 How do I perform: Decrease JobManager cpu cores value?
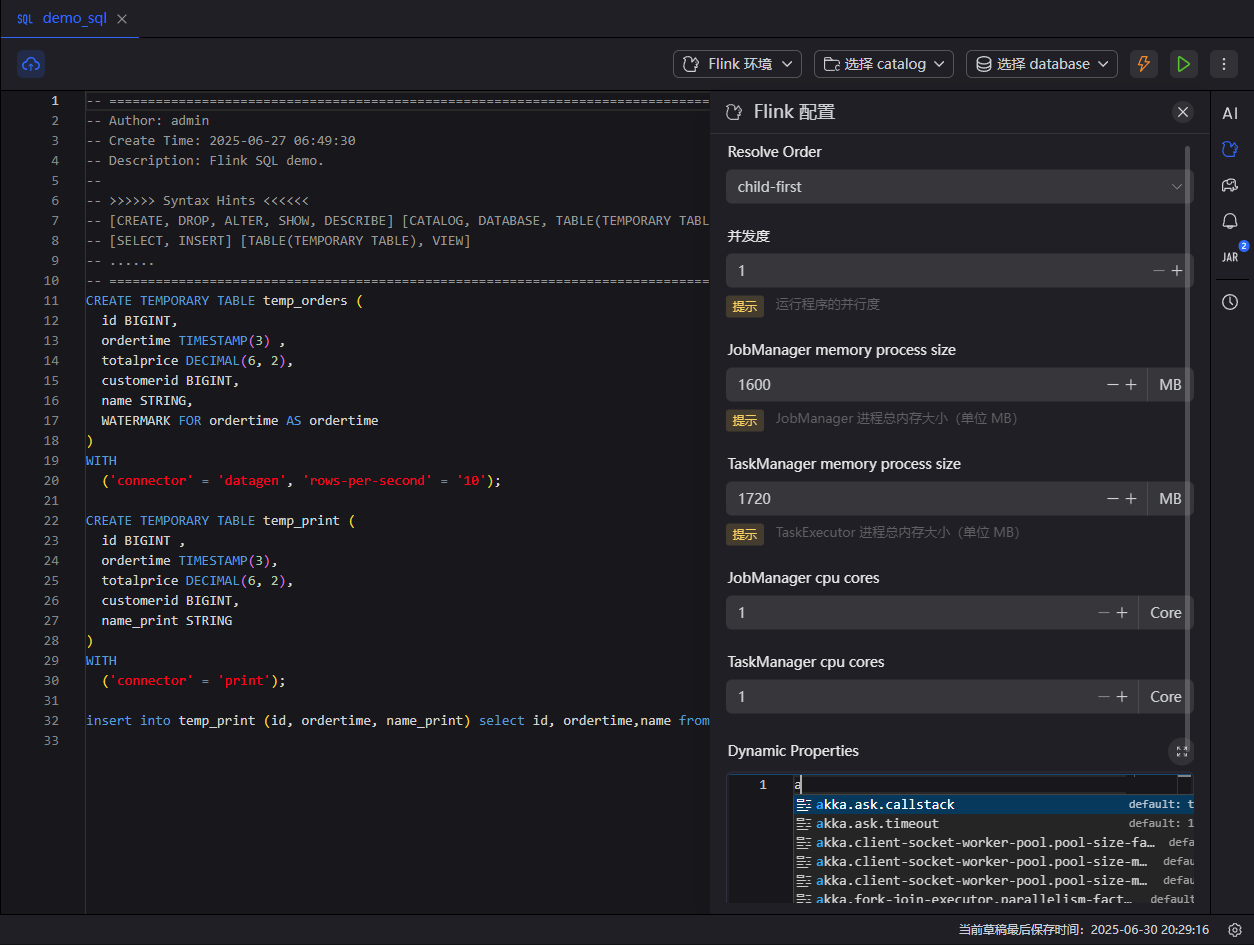pyautogui.click(x=1104, y=613)
